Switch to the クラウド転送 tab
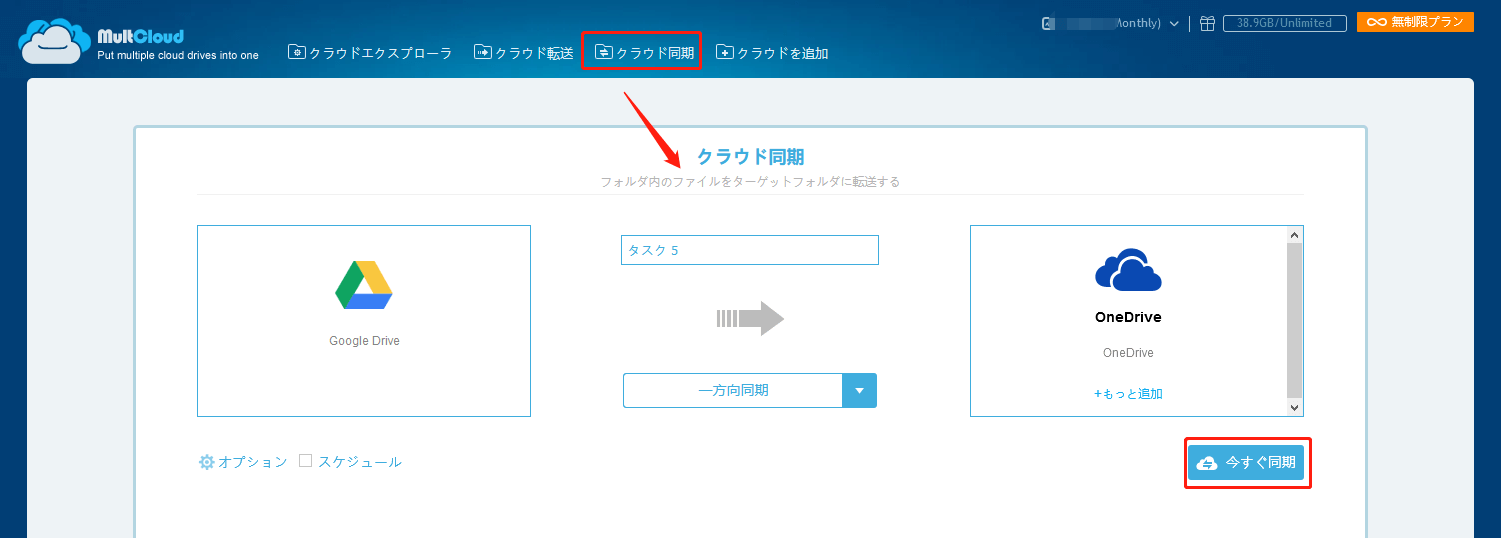This screenshot has height=538, width=1501. click(x=524, y=53)
